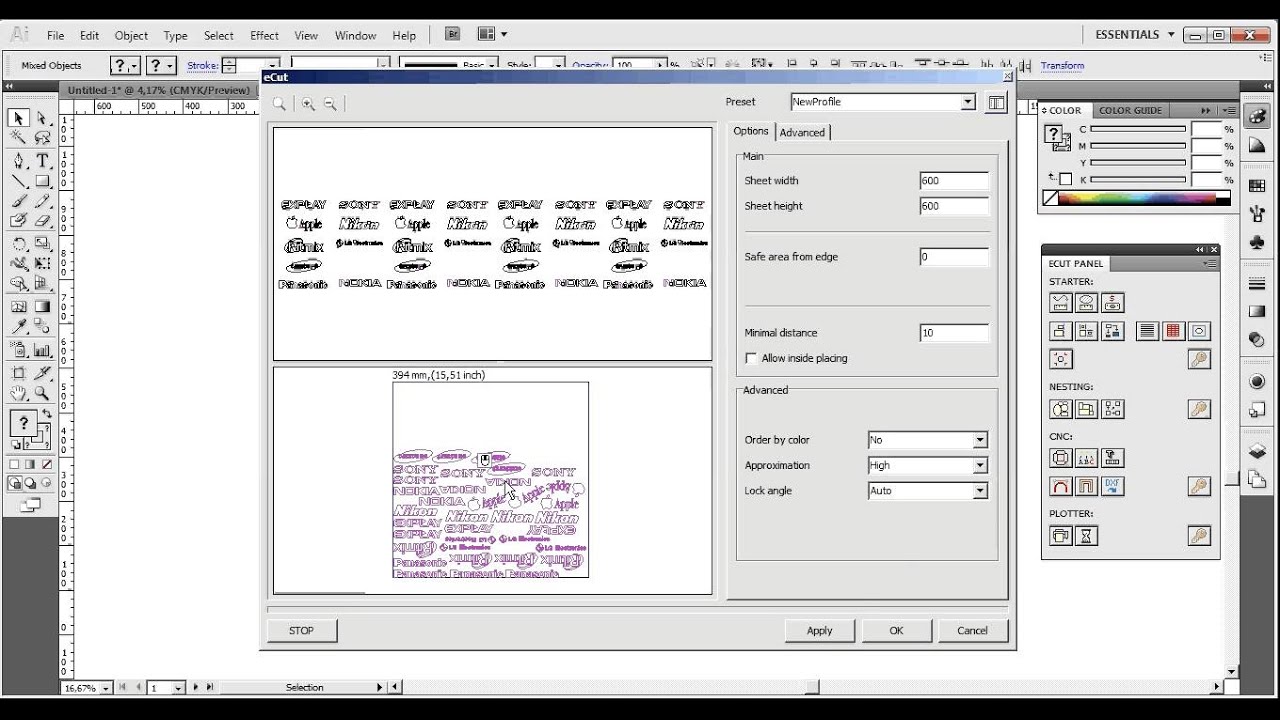This screenshot has height=720, width=1280.
Task: Open the File menu
Action: pyautogui.click(x=56, y=35)
